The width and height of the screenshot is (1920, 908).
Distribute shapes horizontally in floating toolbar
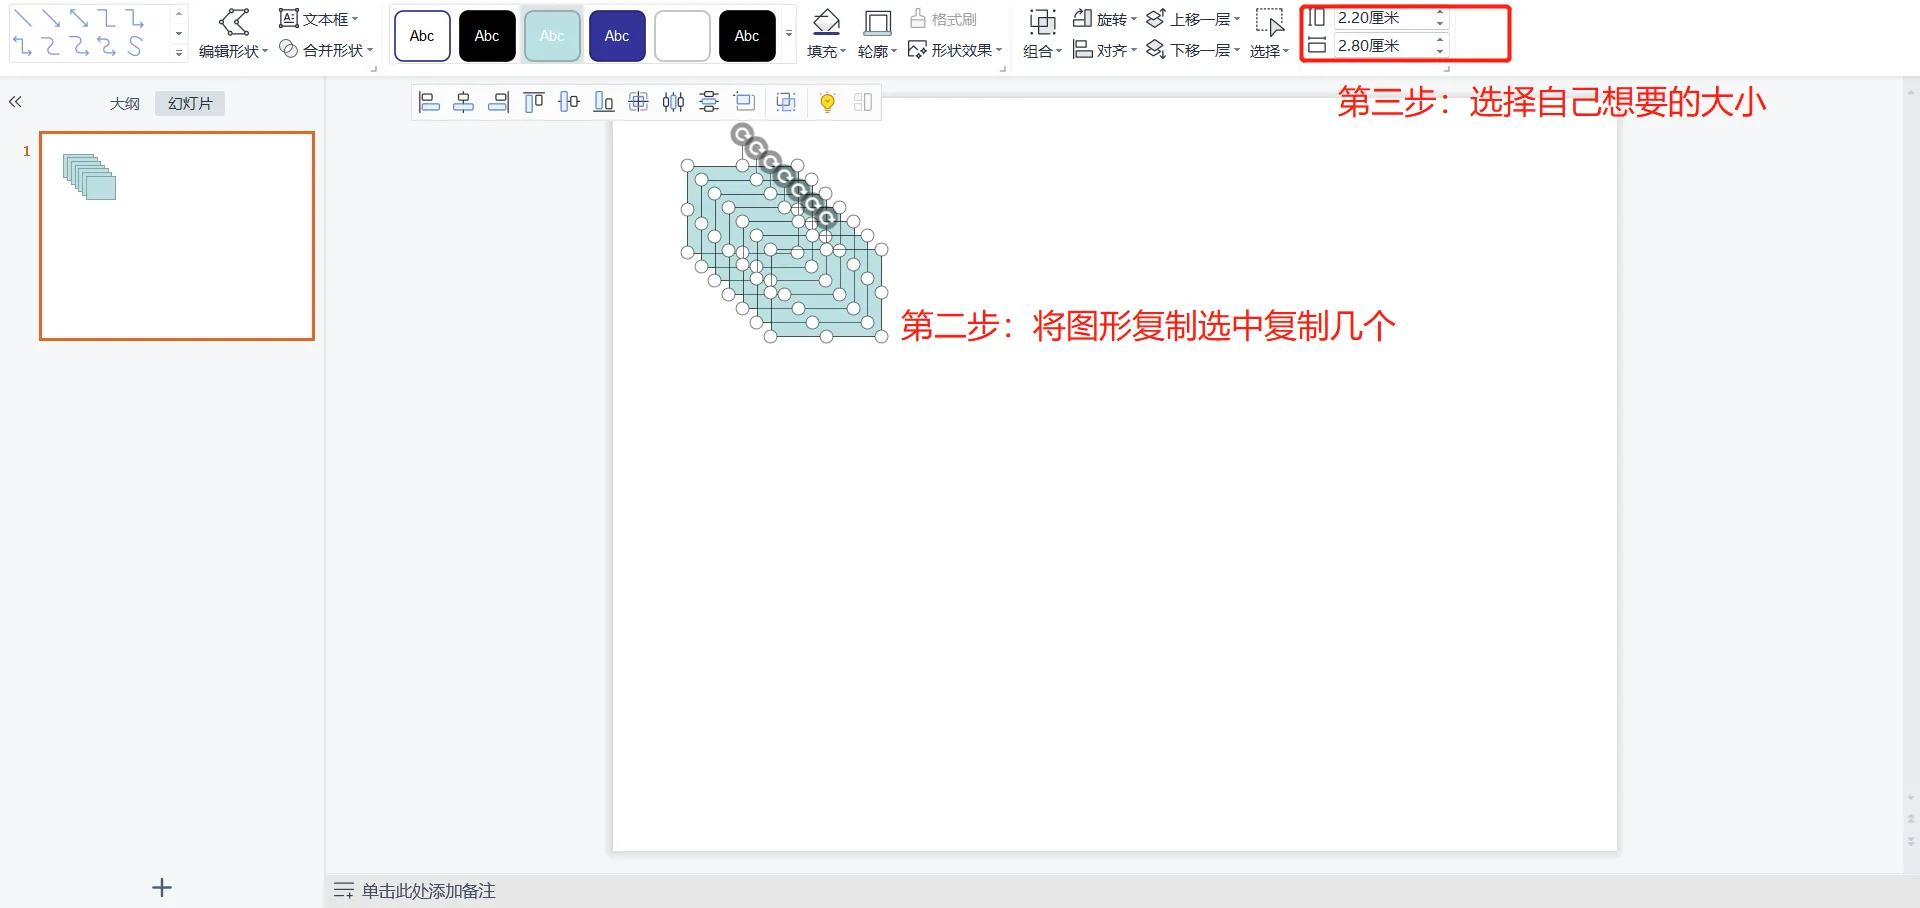[673, 102]
